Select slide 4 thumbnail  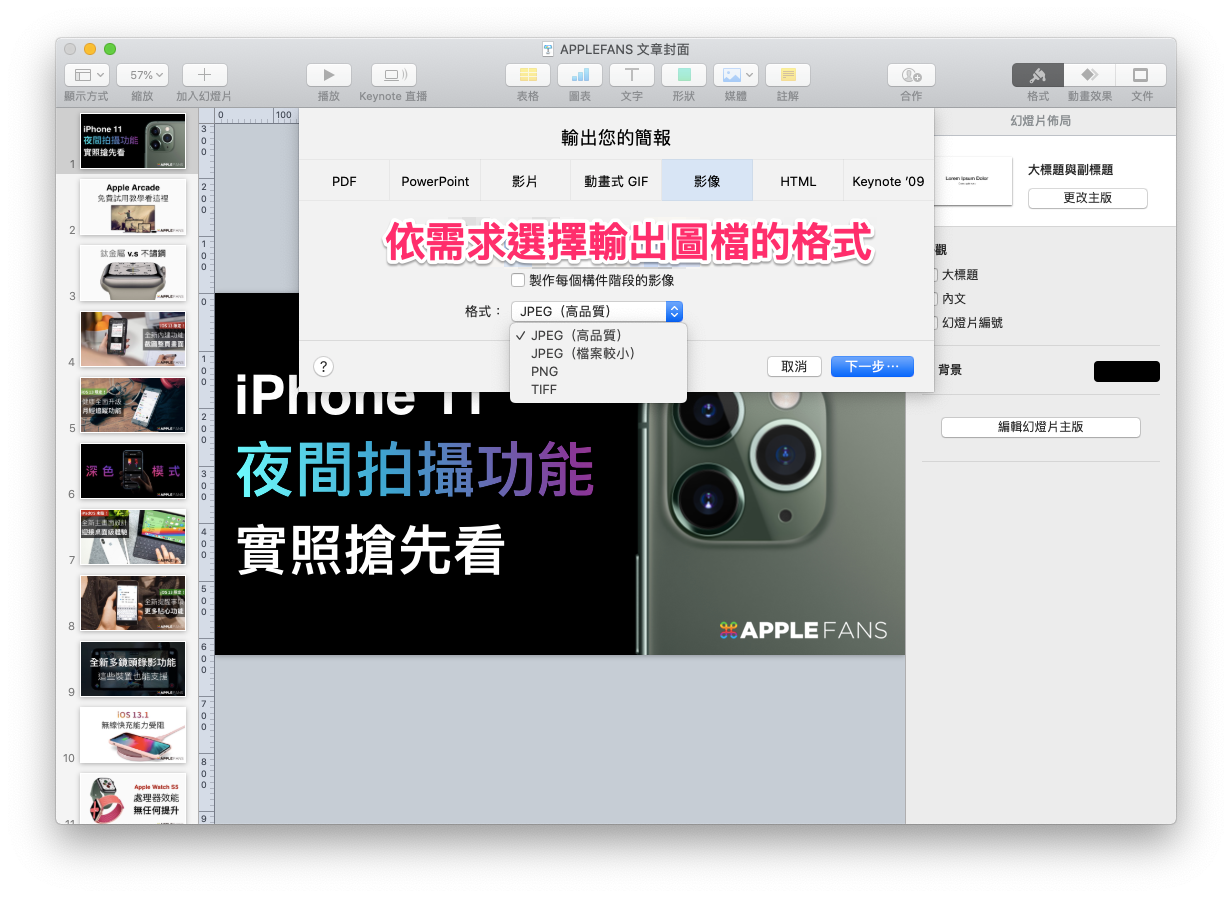(x=133, y=339)
